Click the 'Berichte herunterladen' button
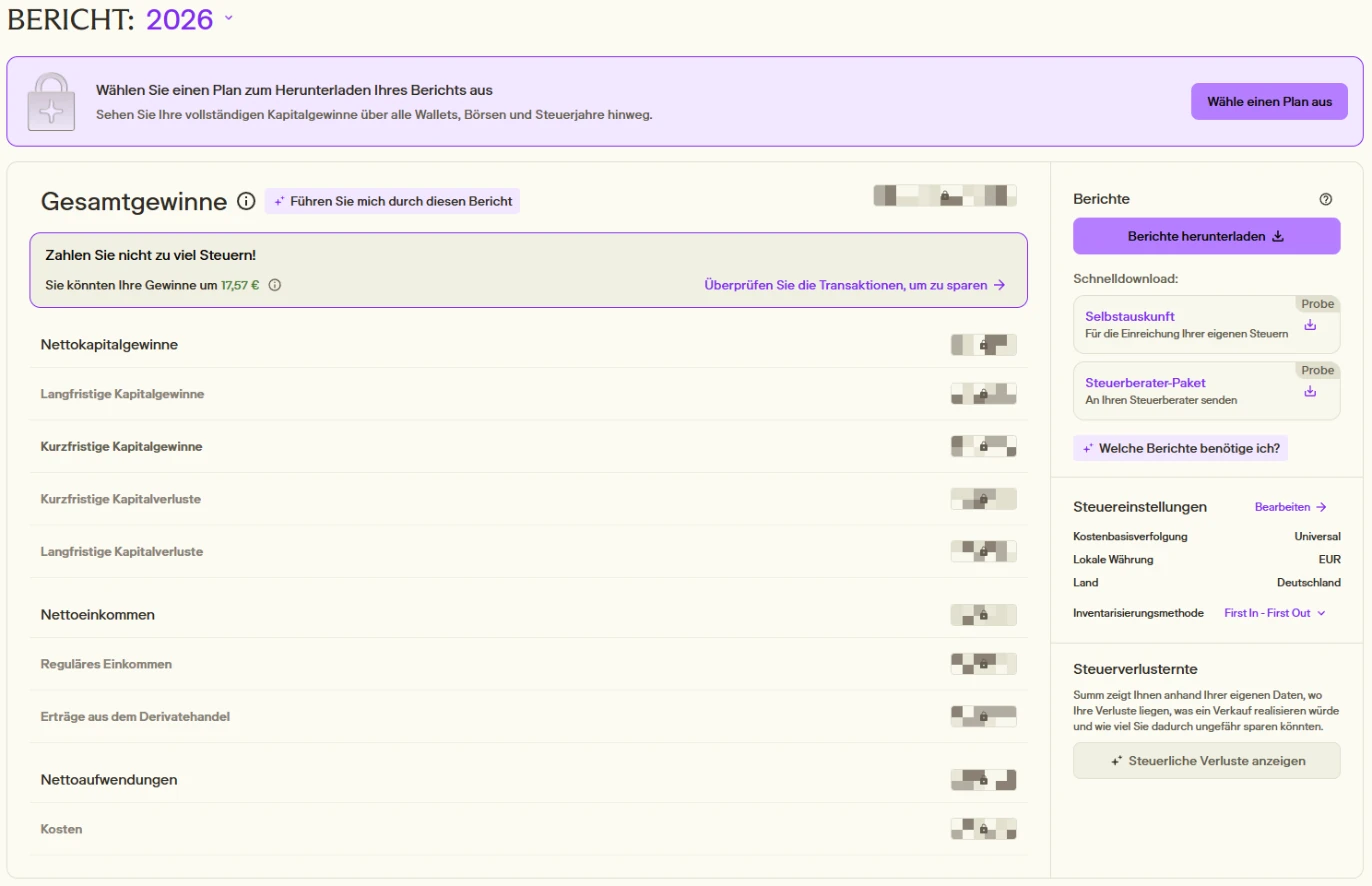The width and height of the screenshot is (1372, 886). pyautogui.click(x=1206, y=236)
